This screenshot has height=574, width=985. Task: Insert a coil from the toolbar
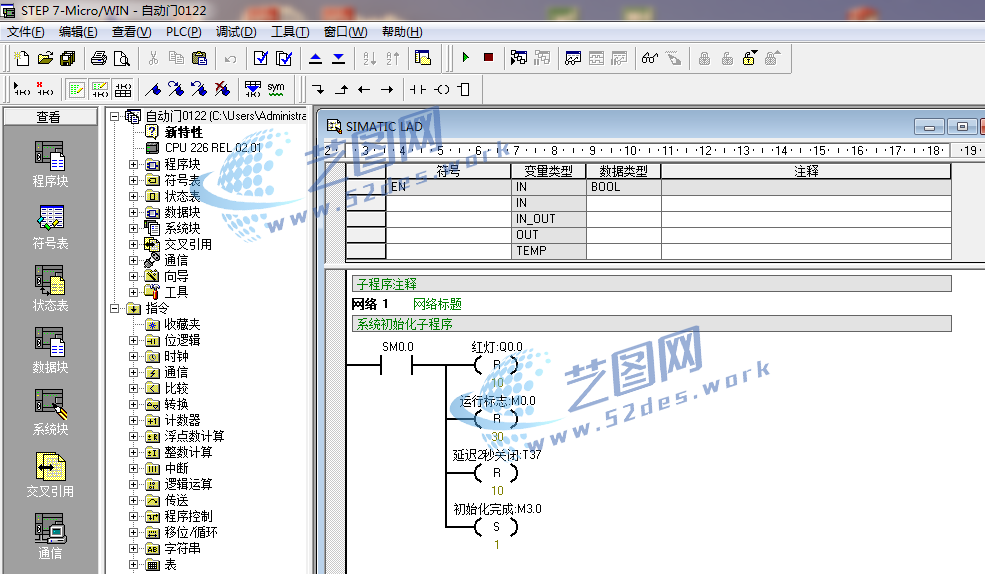click(442, 90)
